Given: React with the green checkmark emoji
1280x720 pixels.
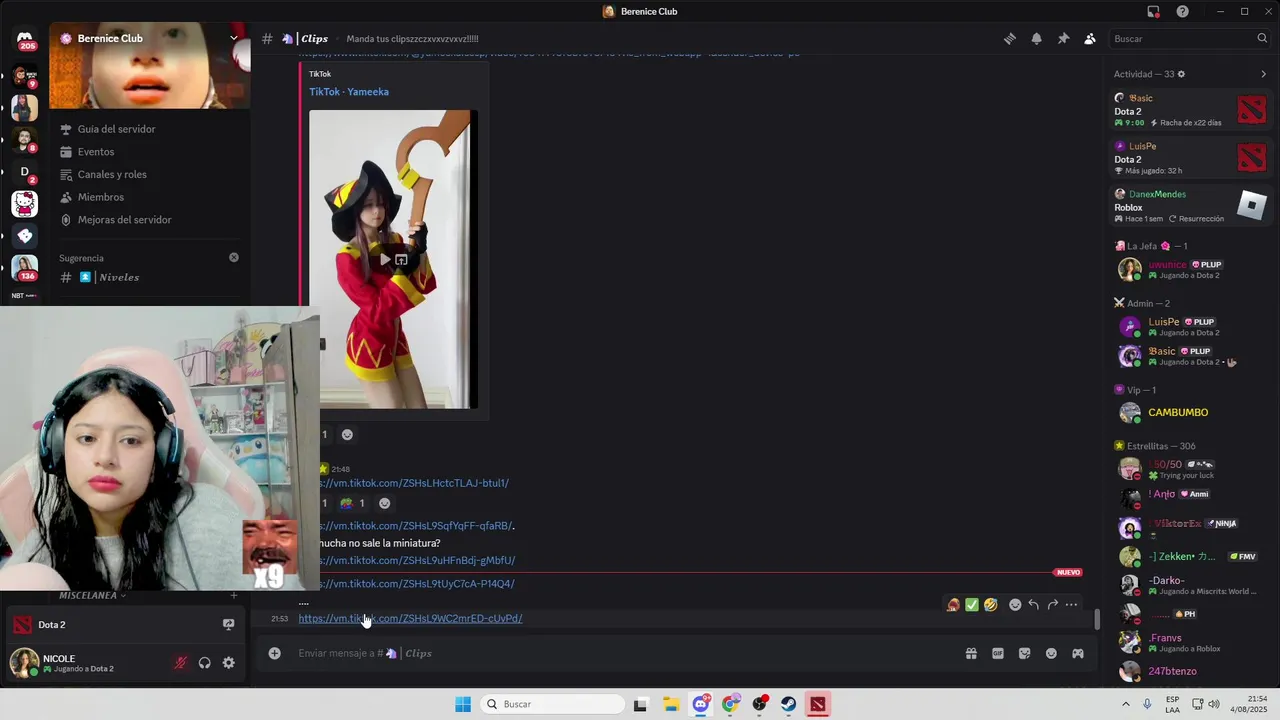Looking at the screenshot, I should [972, 605].
